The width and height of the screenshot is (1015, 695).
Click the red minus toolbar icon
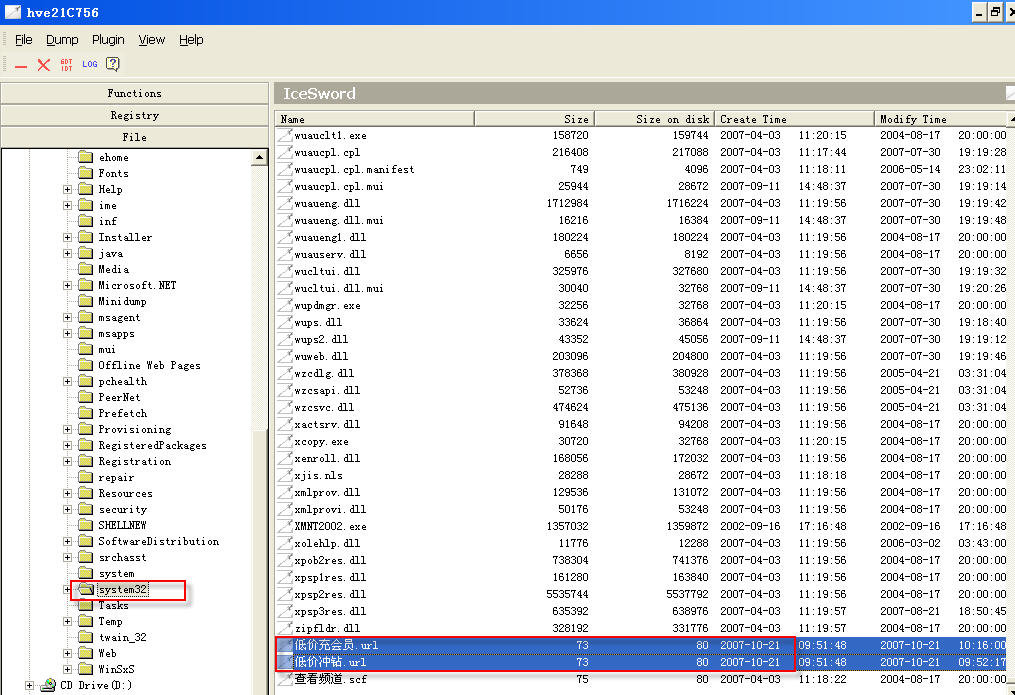pos(21,65)
